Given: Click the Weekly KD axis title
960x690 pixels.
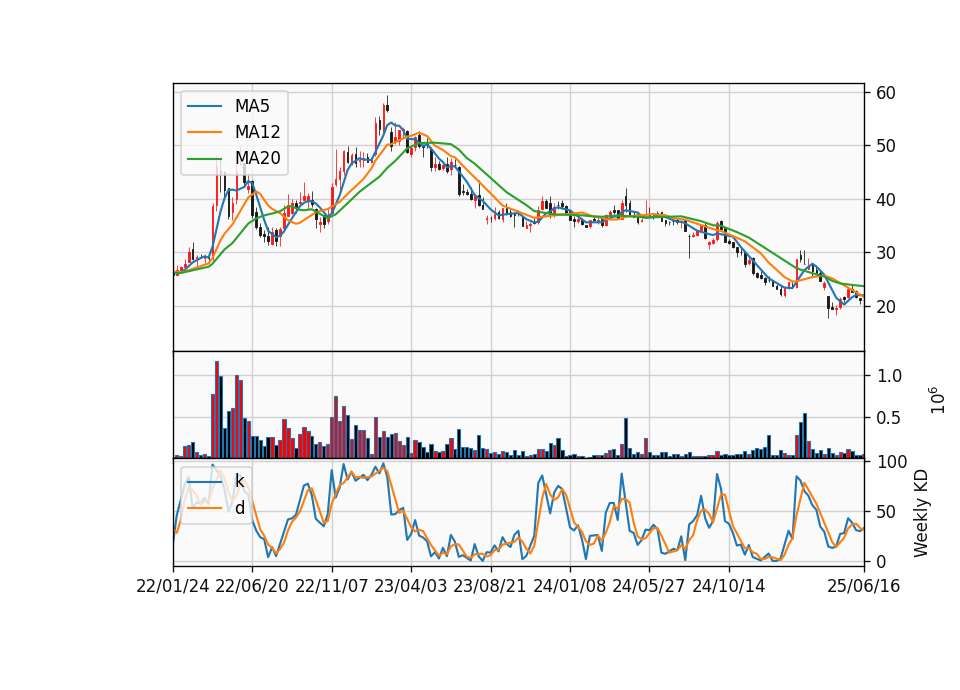Looking at the screenshot, I should pos(921,513).
